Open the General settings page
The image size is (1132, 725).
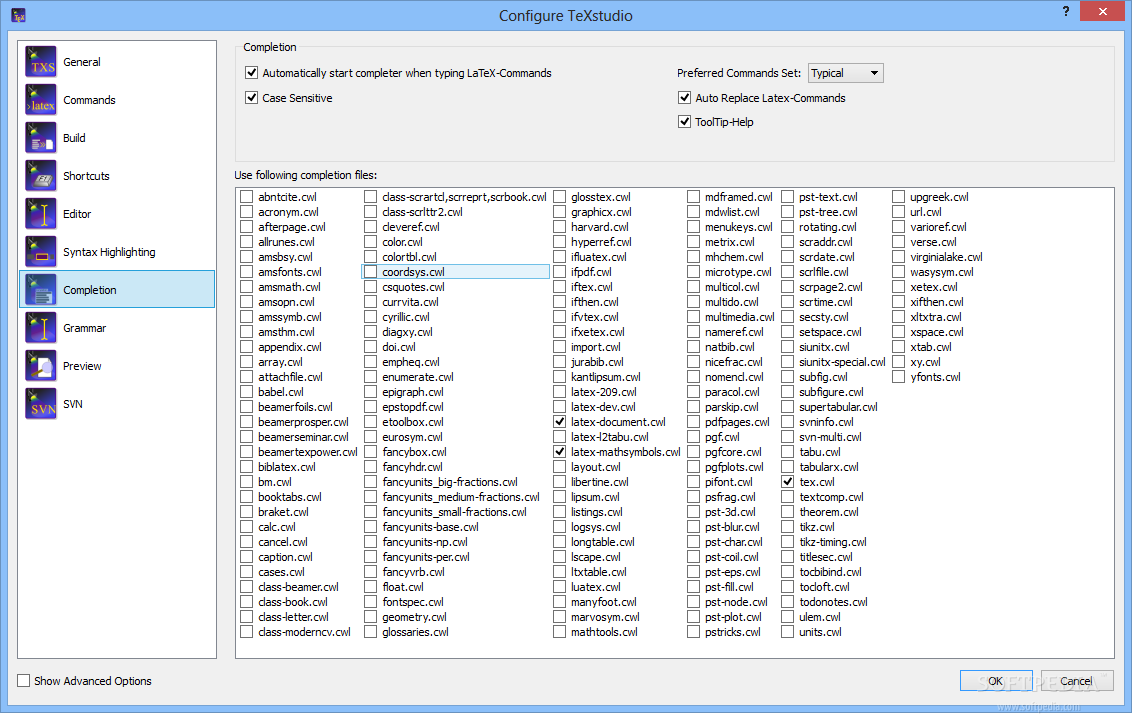(117, 61)
